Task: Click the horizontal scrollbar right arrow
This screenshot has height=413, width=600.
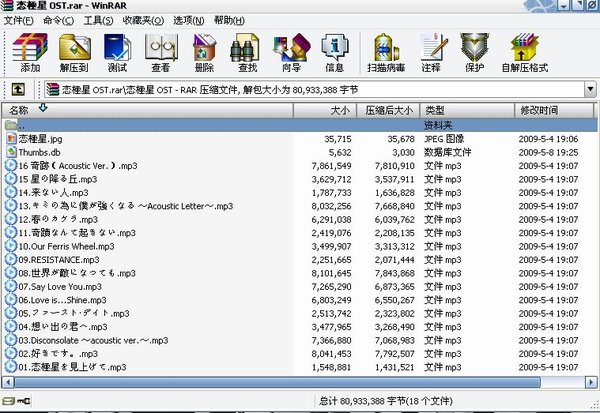Action: [x=591, y=382]
